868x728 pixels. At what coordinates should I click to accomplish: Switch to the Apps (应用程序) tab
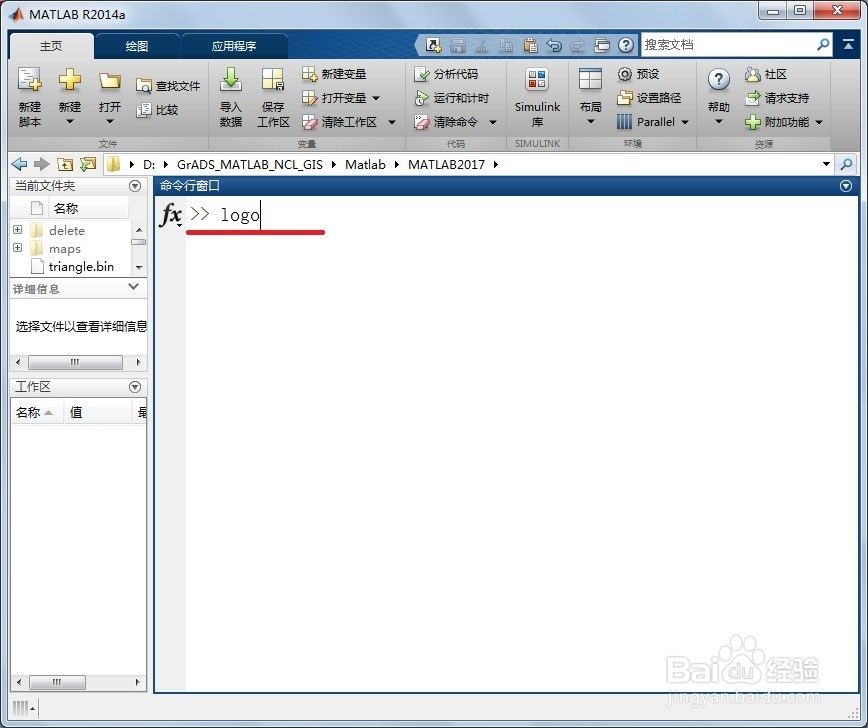234,46
